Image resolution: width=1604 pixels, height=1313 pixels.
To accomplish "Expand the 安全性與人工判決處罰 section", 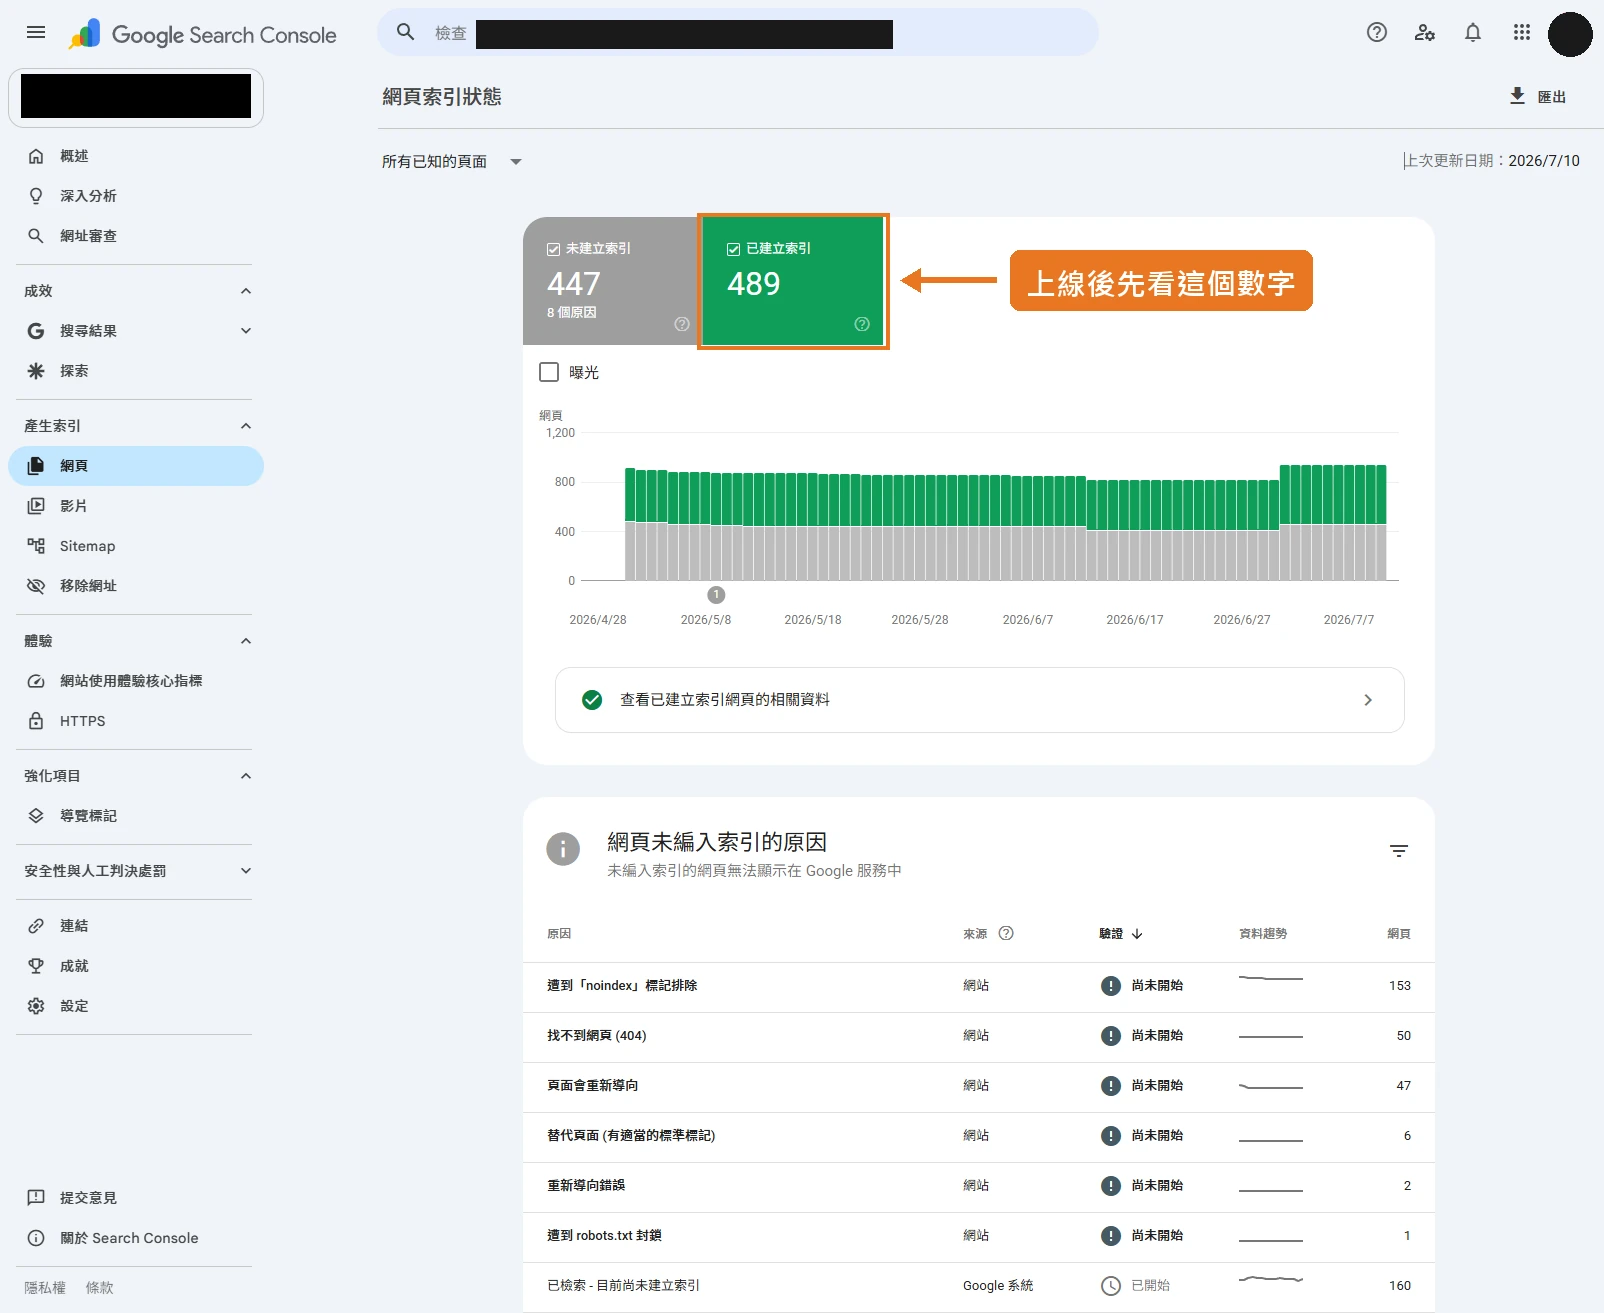I will 246,871.
